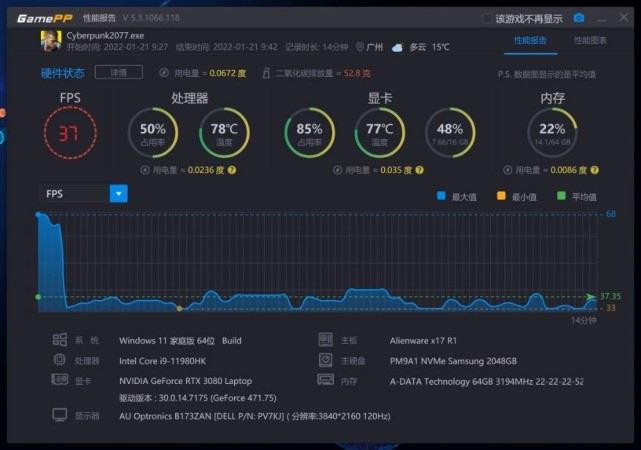Image resolution: width=641 pixels, height=450 pixels.
Task: Click the CO2 emission bottle icon
Action: (x=266, y=73)
